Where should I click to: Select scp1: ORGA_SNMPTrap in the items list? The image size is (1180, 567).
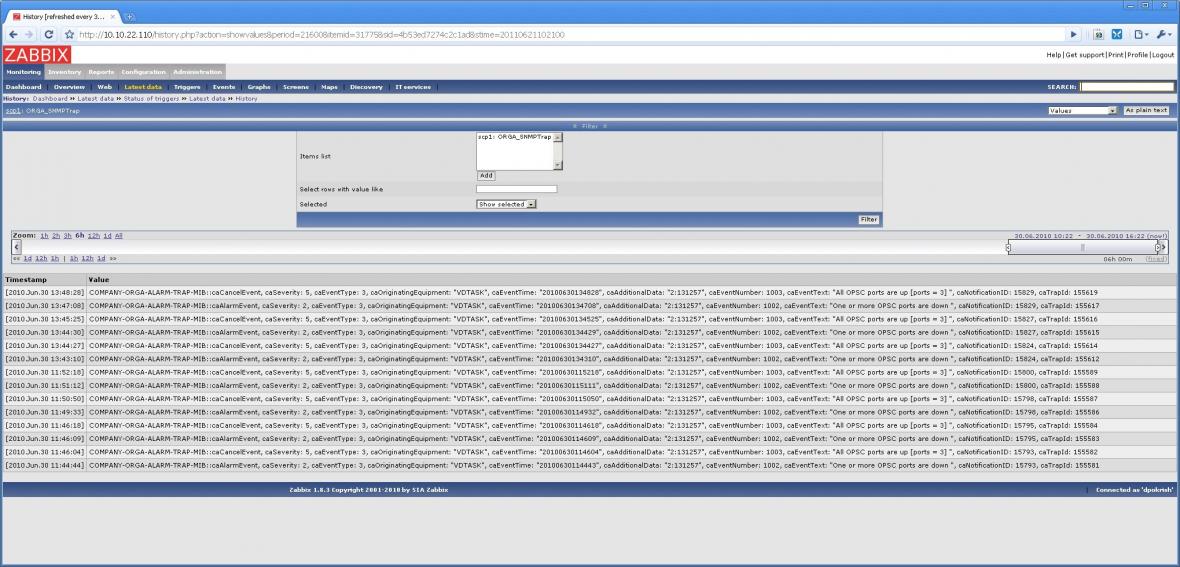click(515, 138)
